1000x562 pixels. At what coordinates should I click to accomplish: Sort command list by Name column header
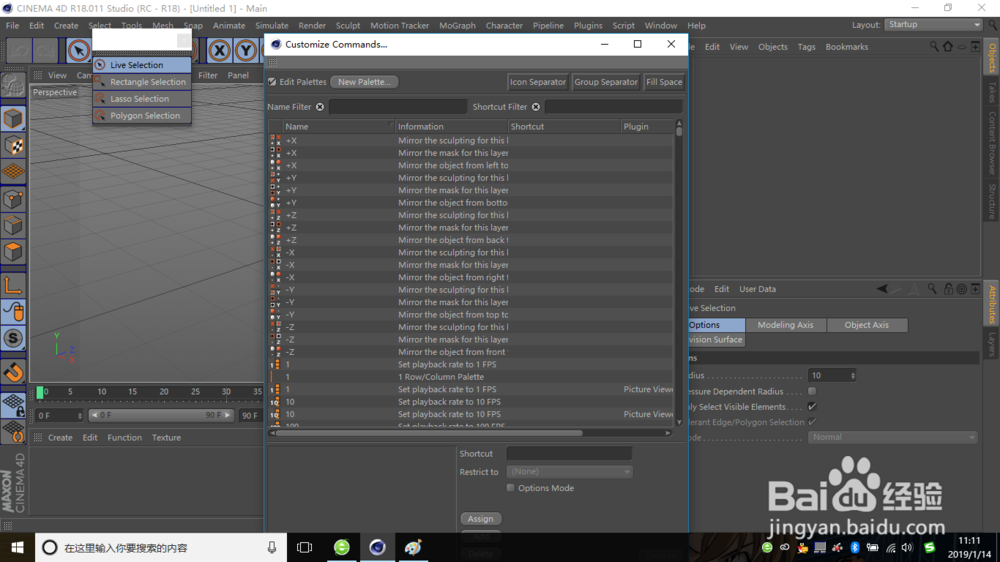click(x=339, y=126)
